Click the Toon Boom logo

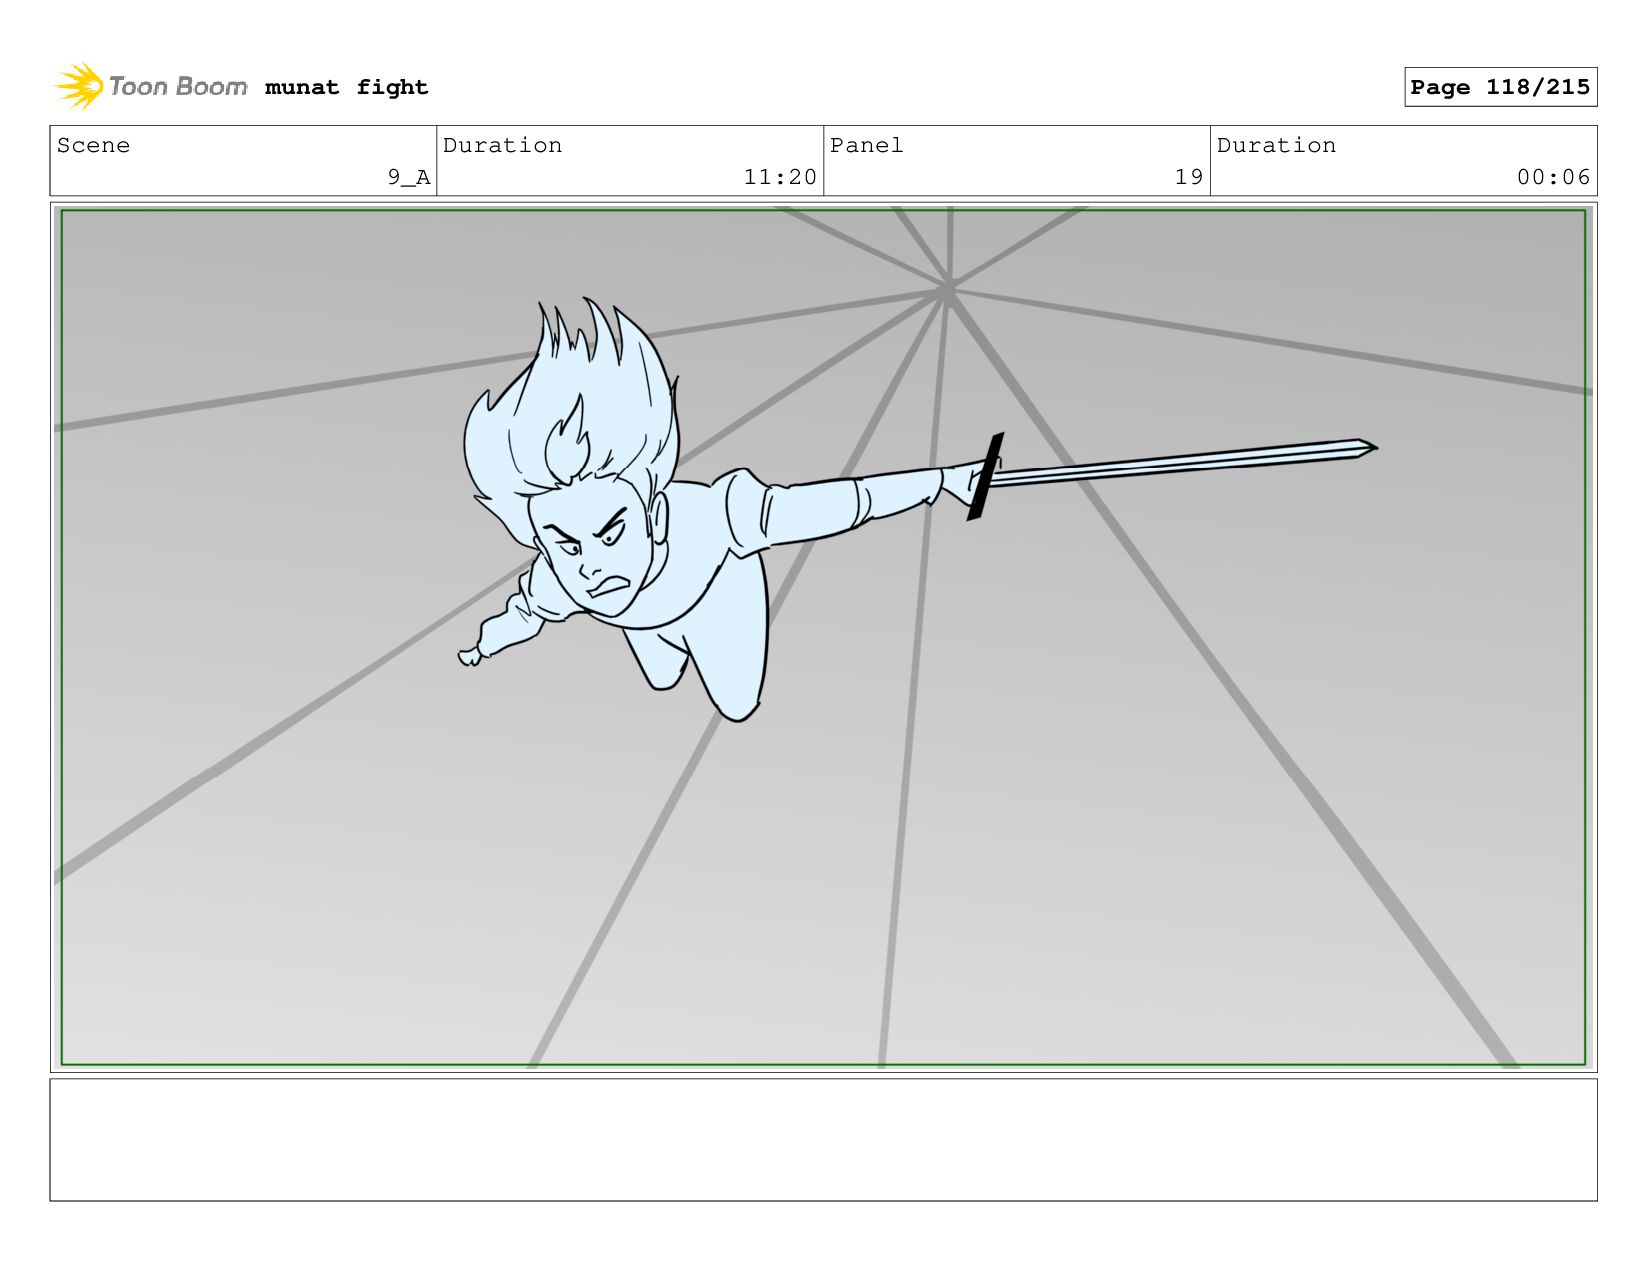(150, 86)
